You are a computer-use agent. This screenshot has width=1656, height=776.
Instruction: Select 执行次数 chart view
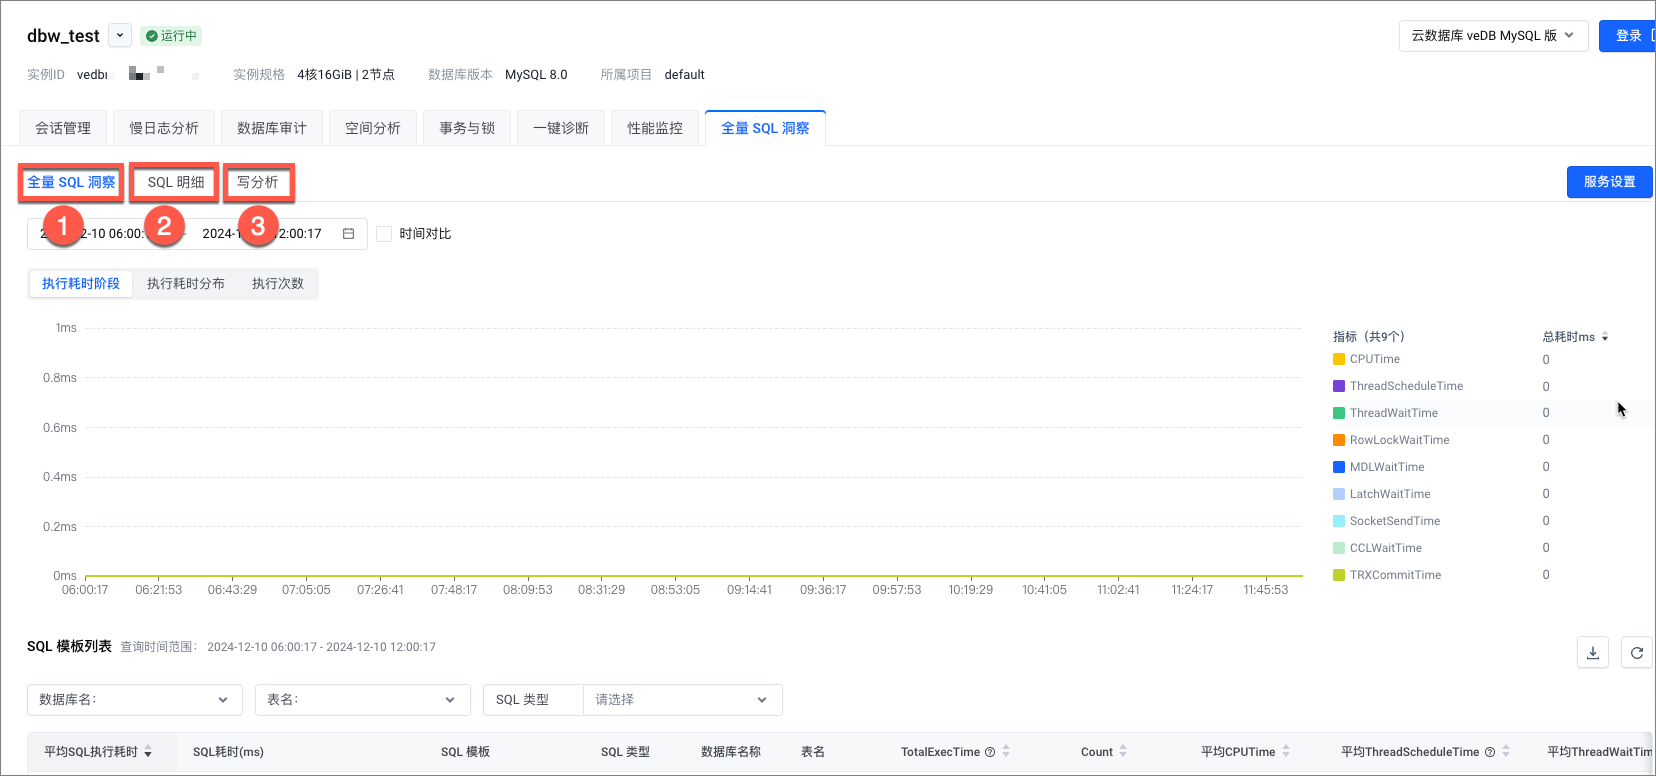[x=278, y=284]
